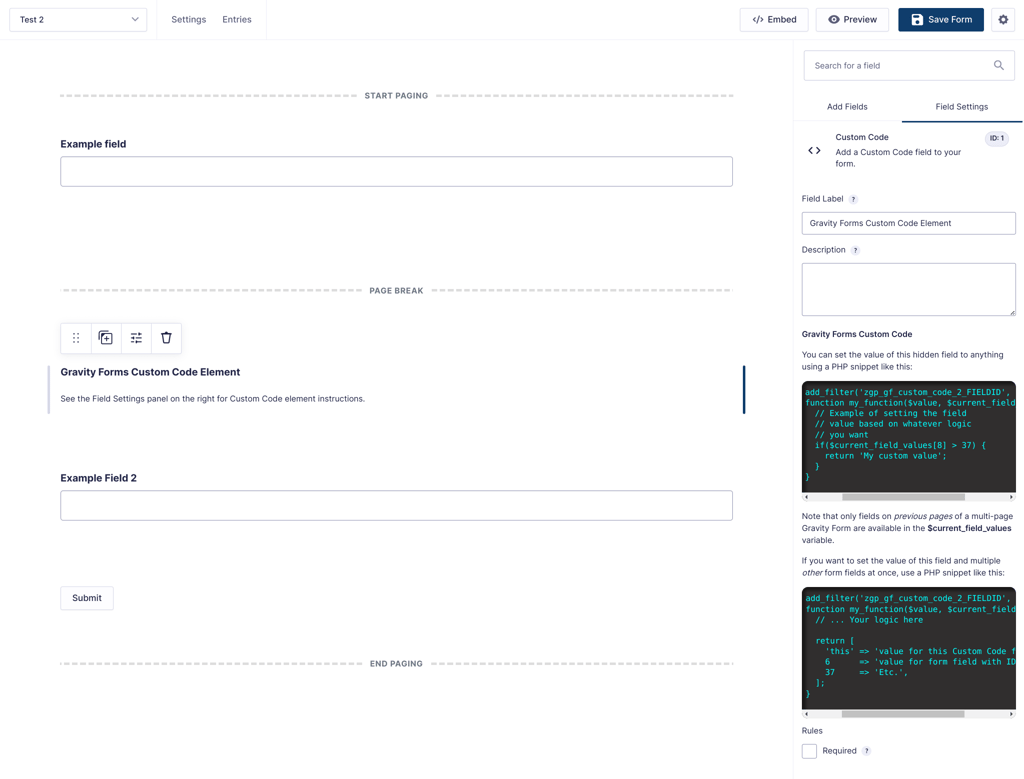The width and height of the screenshot is (1024, 779).
Task: Click the drag handle icon on field toolbar
Action: click(x=76, y=338)
